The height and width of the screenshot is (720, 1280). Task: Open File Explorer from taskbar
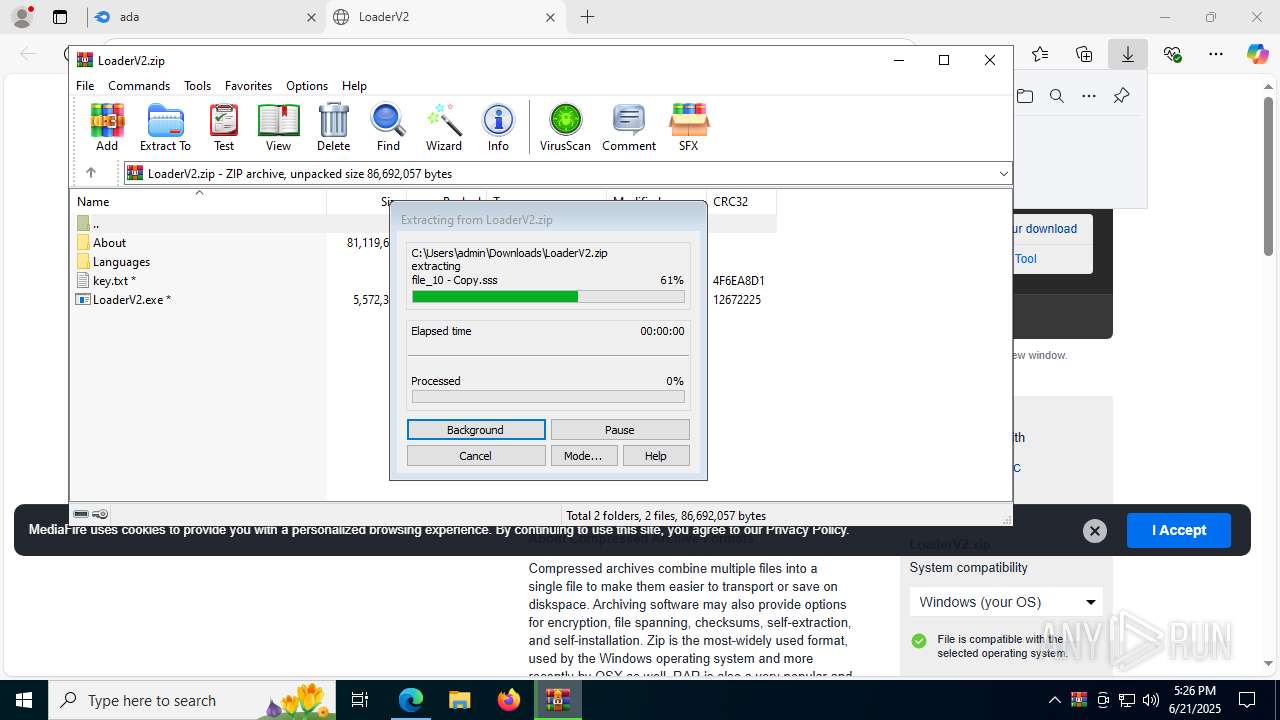click(x=459, y=700)
